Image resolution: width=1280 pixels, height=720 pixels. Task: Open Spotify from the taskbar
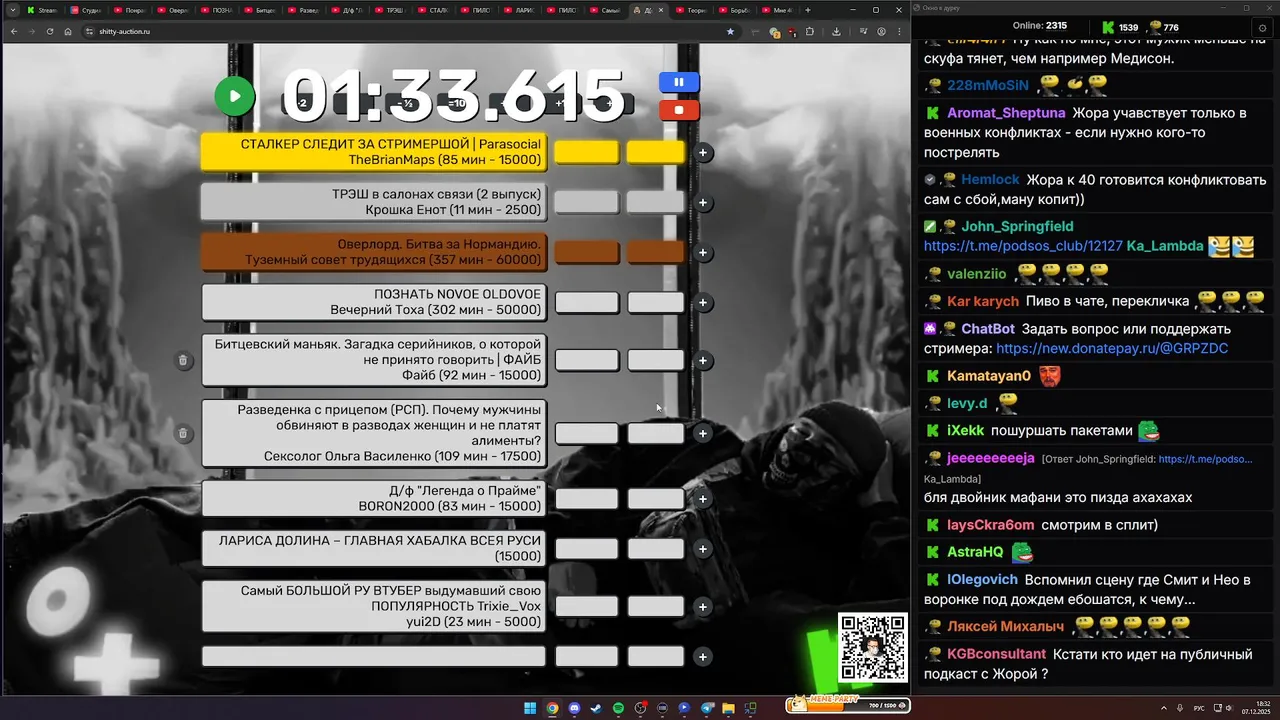[x=618, y=708]
